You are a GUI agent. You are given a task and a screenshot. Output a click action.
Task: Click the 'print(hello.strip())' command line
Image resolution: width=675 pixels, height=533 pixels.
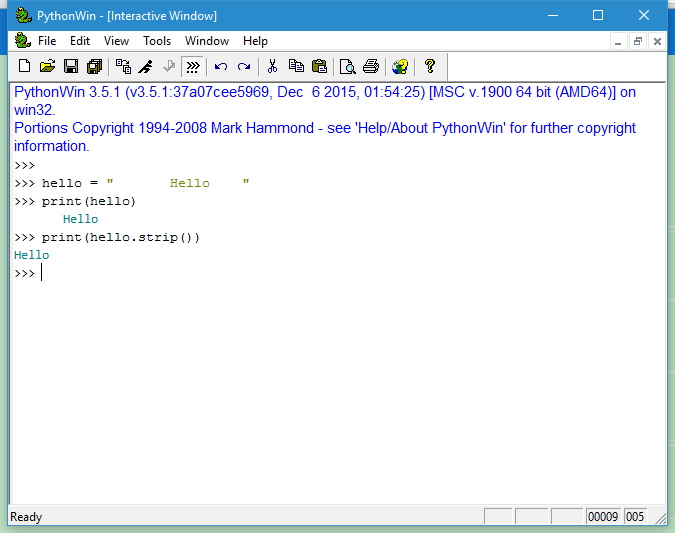(x=107, y=237)
